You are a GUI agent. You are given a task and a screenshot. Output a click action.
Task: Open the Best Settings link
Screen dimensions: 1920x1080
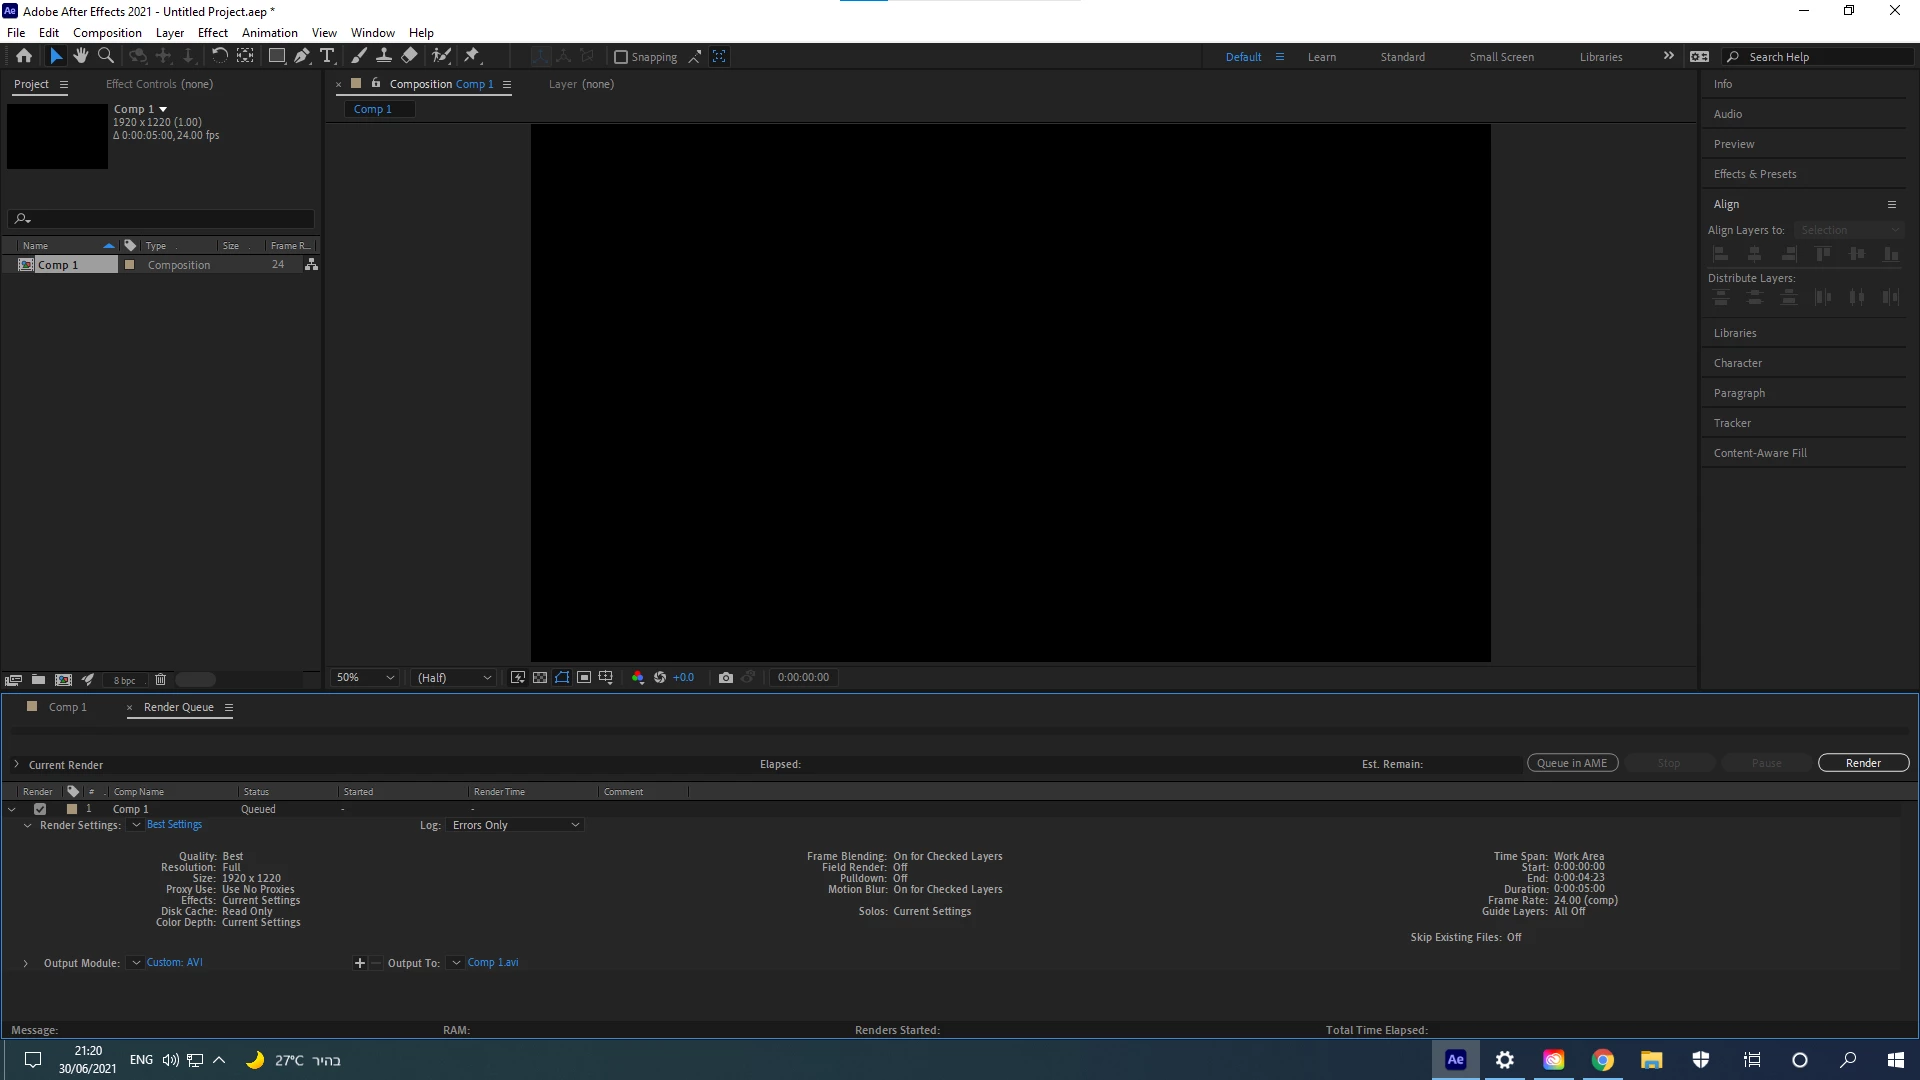174,825
